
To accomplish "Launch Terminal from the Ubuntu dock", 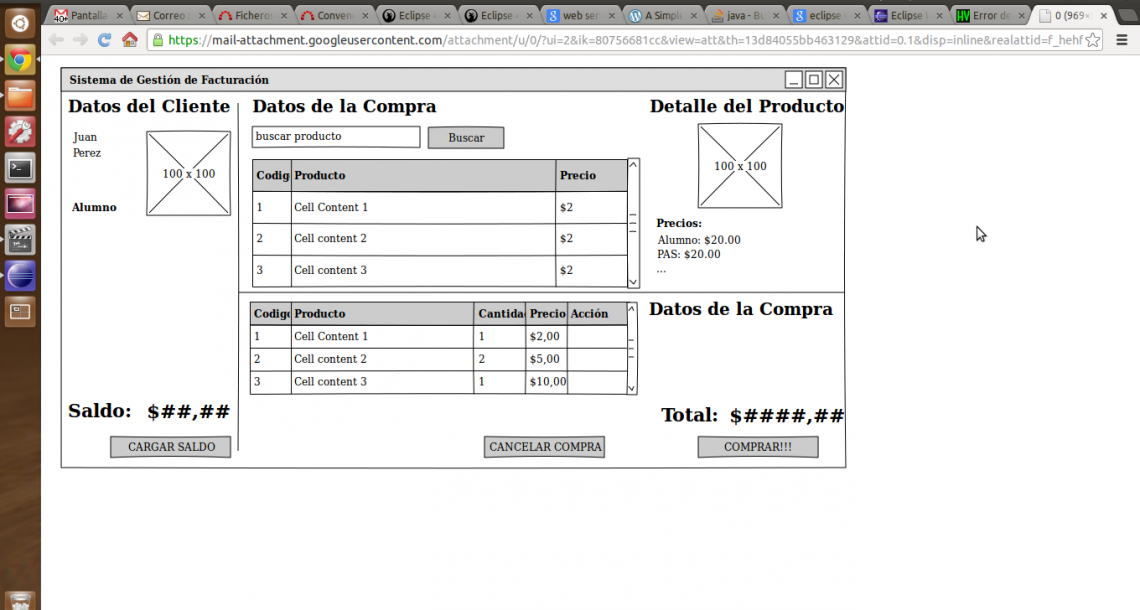I will 20,168.
